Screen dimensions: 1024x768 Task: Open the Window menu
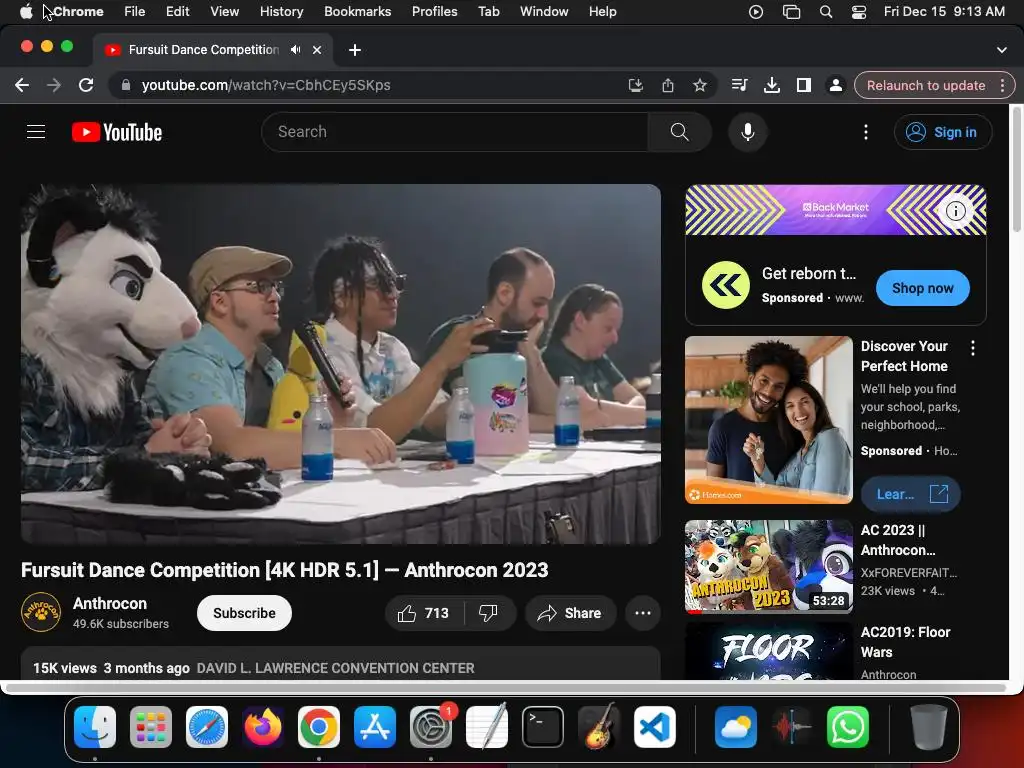coord(544,12)
